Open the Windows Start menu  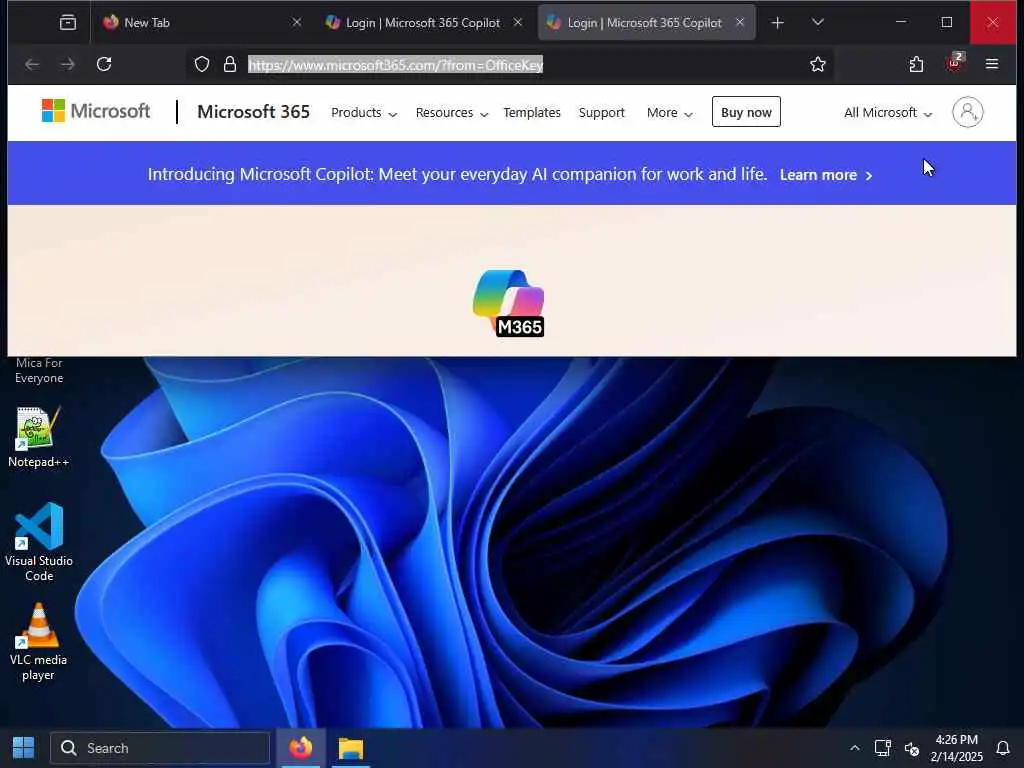pyautogui.click(x=24, y=748)
